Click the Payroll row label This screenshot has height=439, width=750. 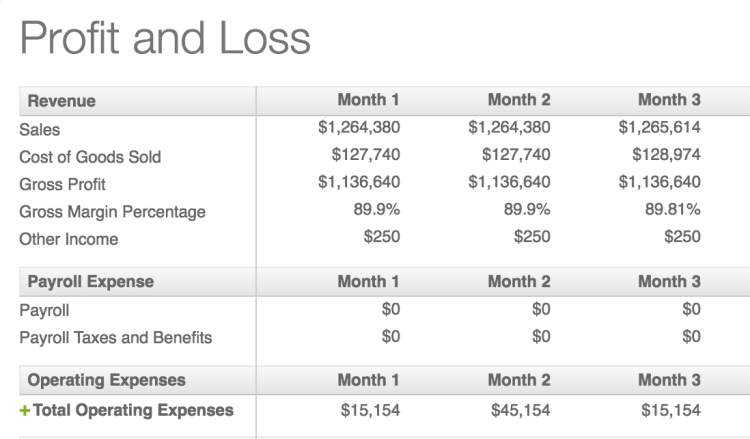[44, 310]
